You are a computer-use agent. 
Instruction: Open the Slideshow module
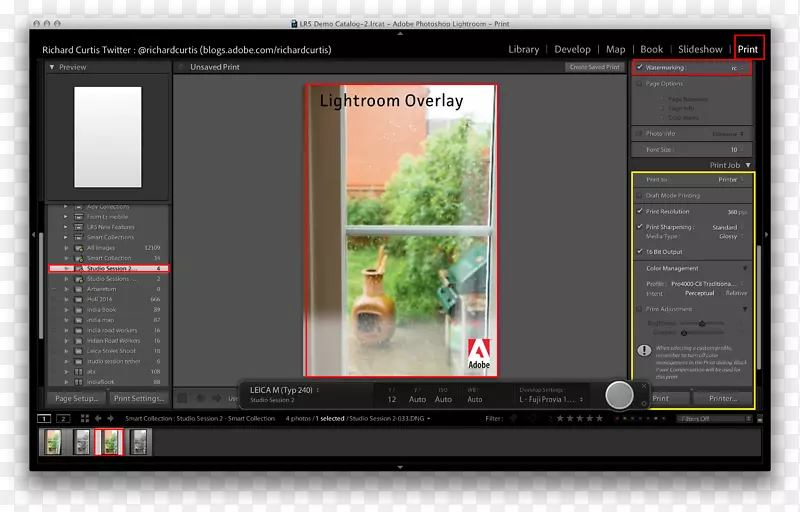click(700, 49)
